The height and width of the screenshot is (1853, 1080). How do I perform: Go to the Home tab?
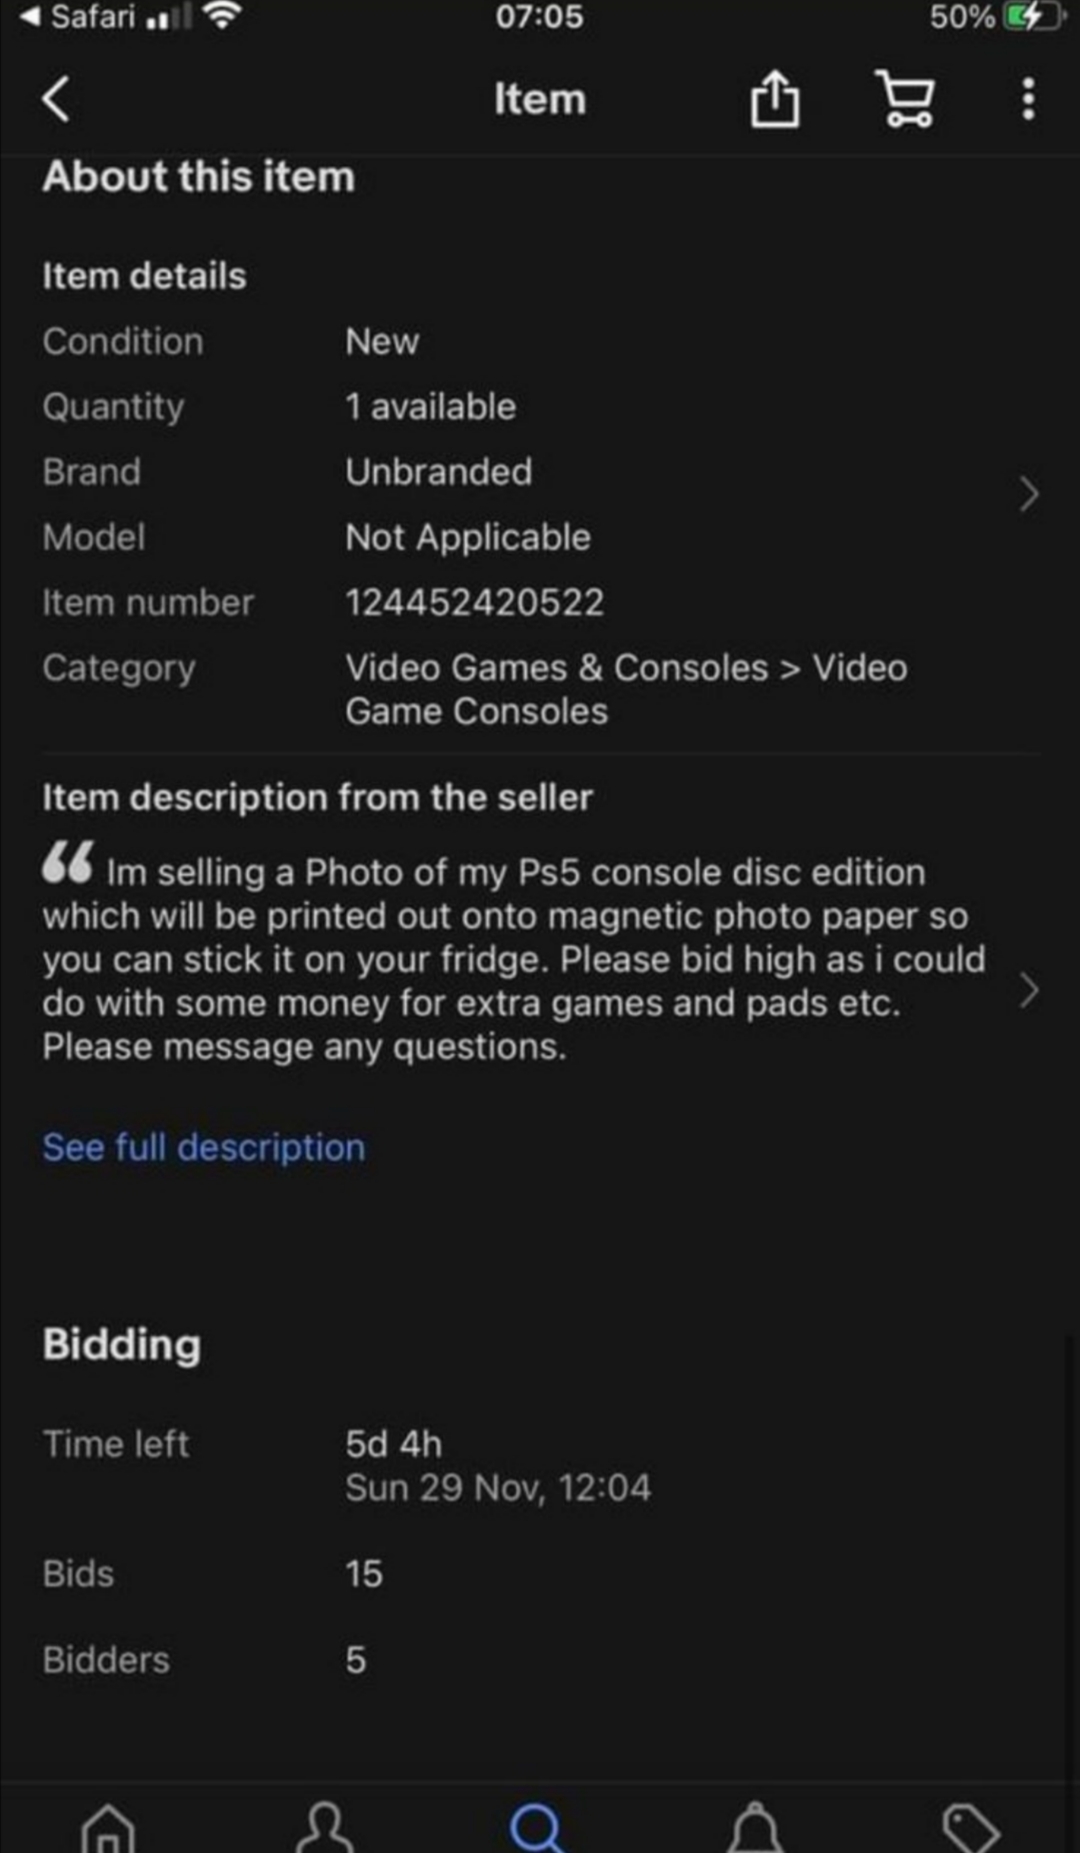[108, 1826]
